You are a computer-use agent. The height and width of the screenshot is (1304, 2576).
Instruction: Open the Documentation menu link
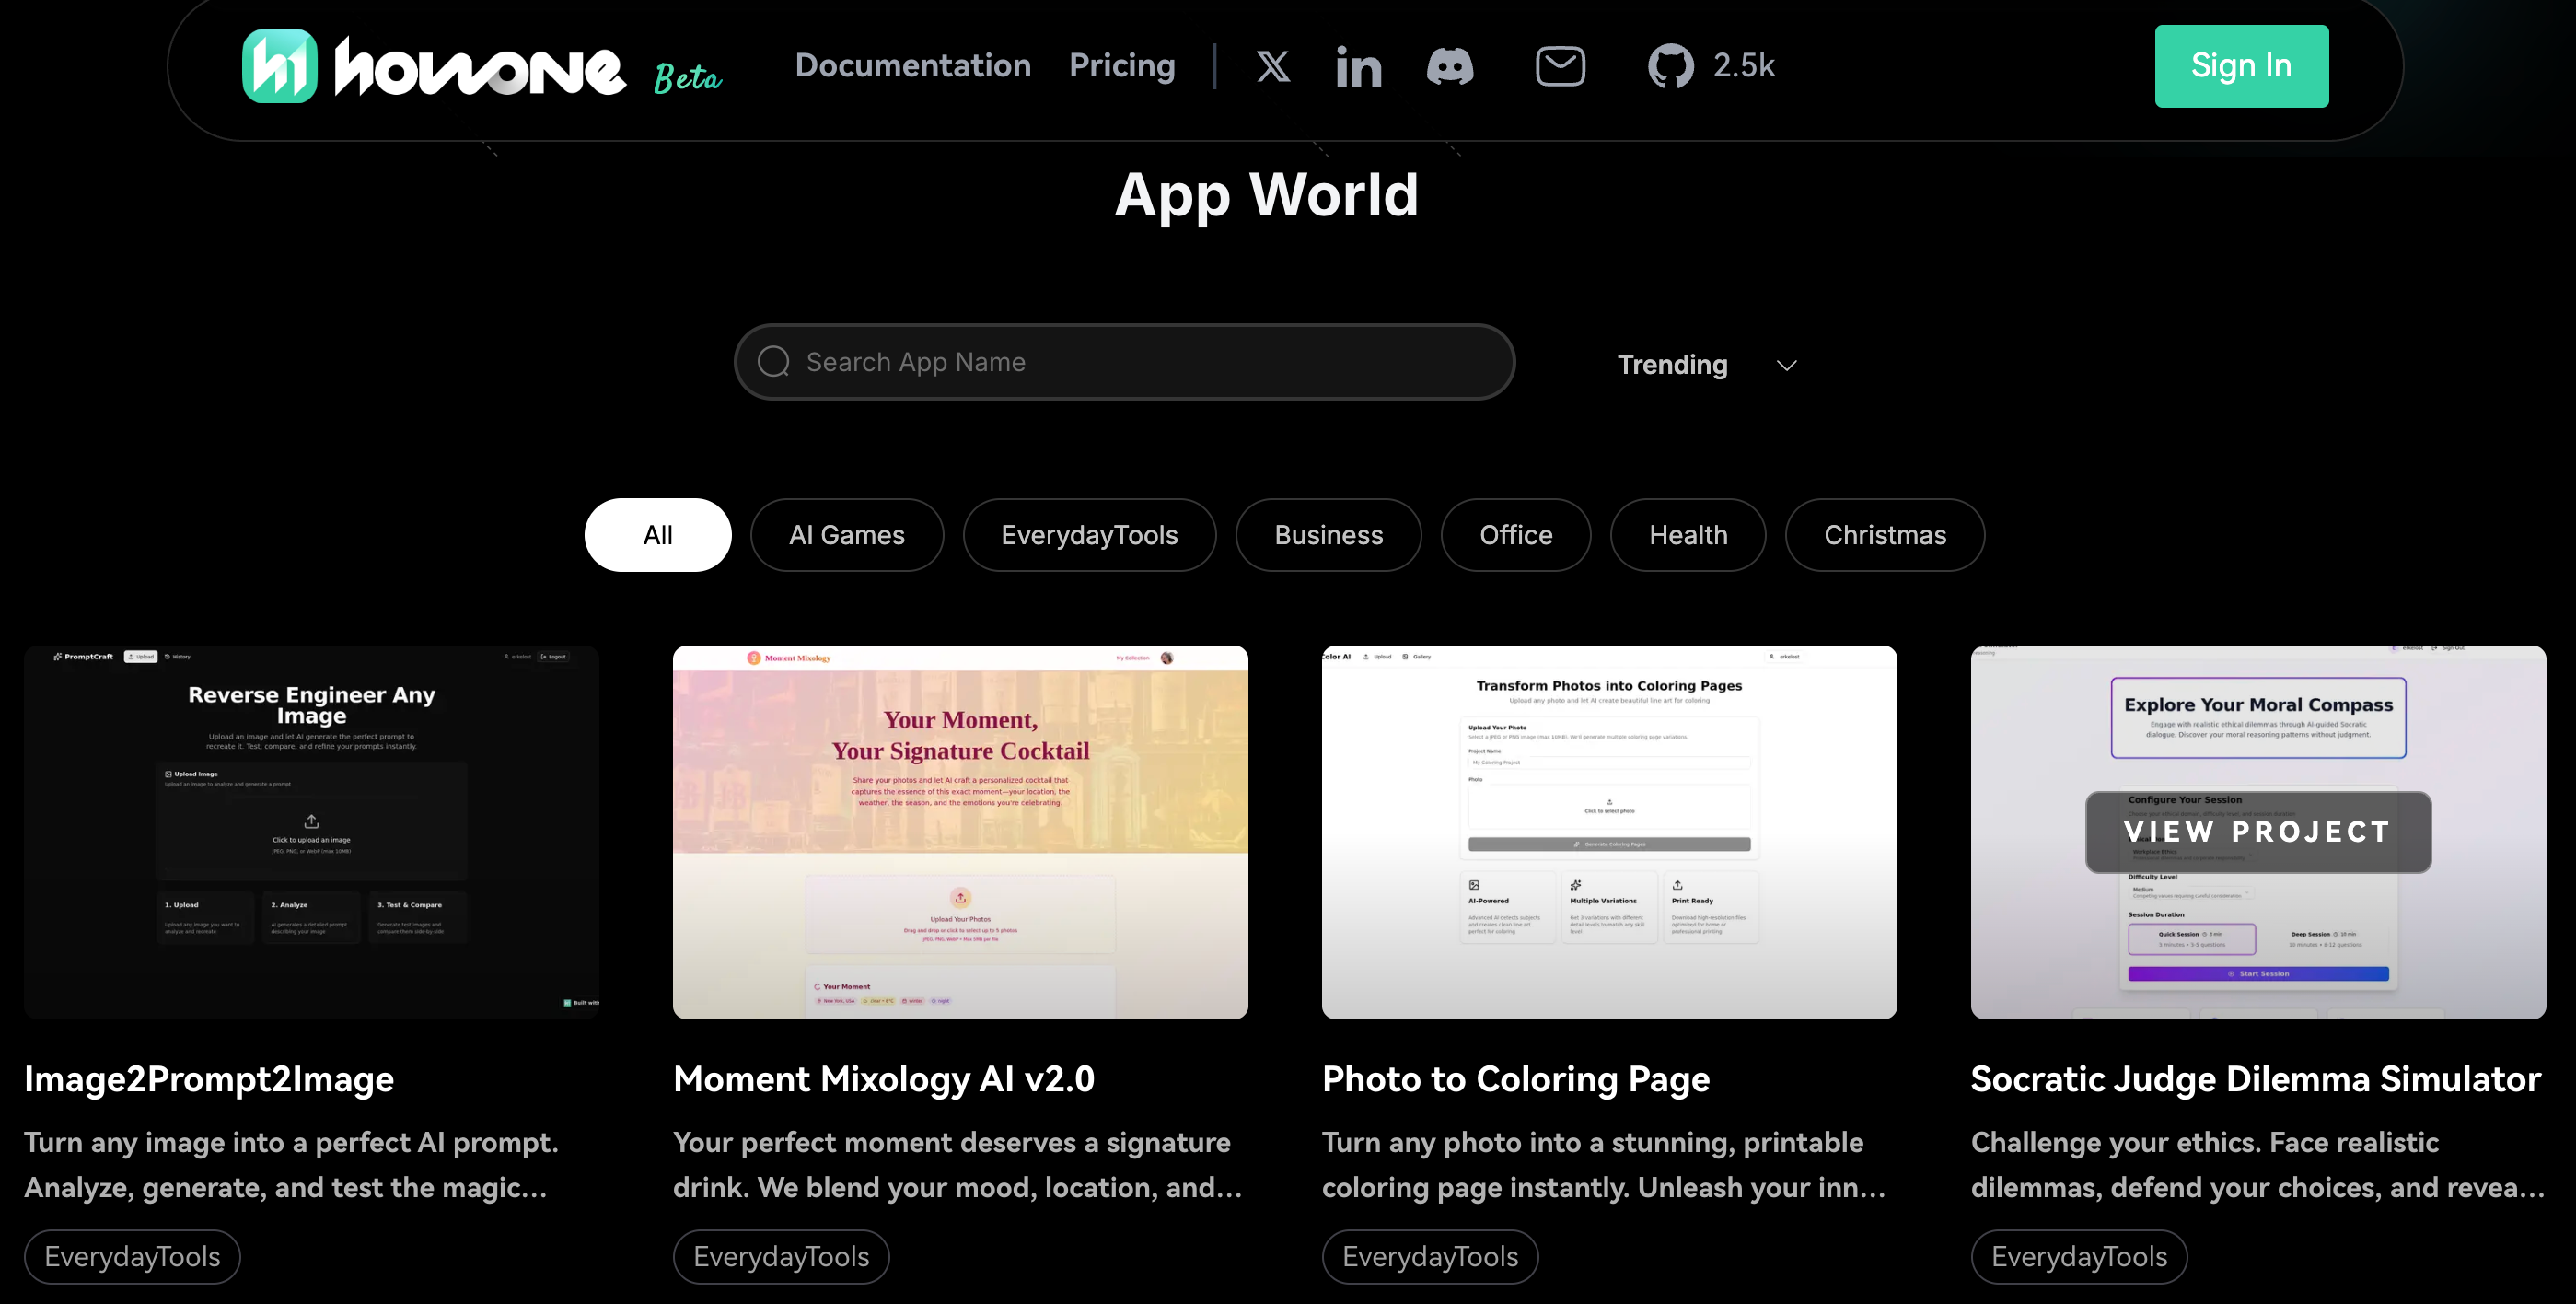point(912,66)
